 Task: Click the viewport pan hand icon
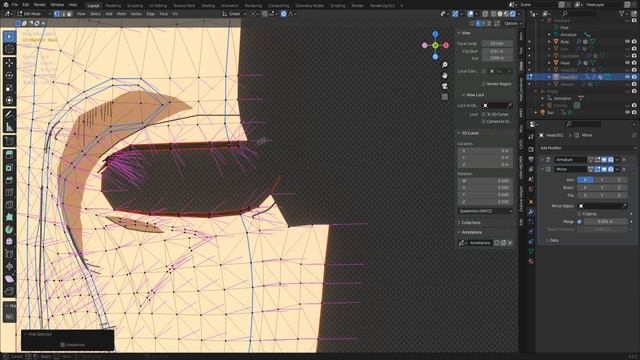coord(444,76)
